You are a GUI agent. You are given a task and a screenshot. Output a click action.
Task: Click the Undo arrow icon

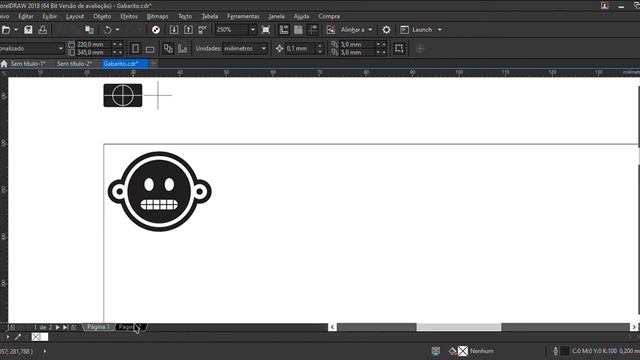click(108, 30)
